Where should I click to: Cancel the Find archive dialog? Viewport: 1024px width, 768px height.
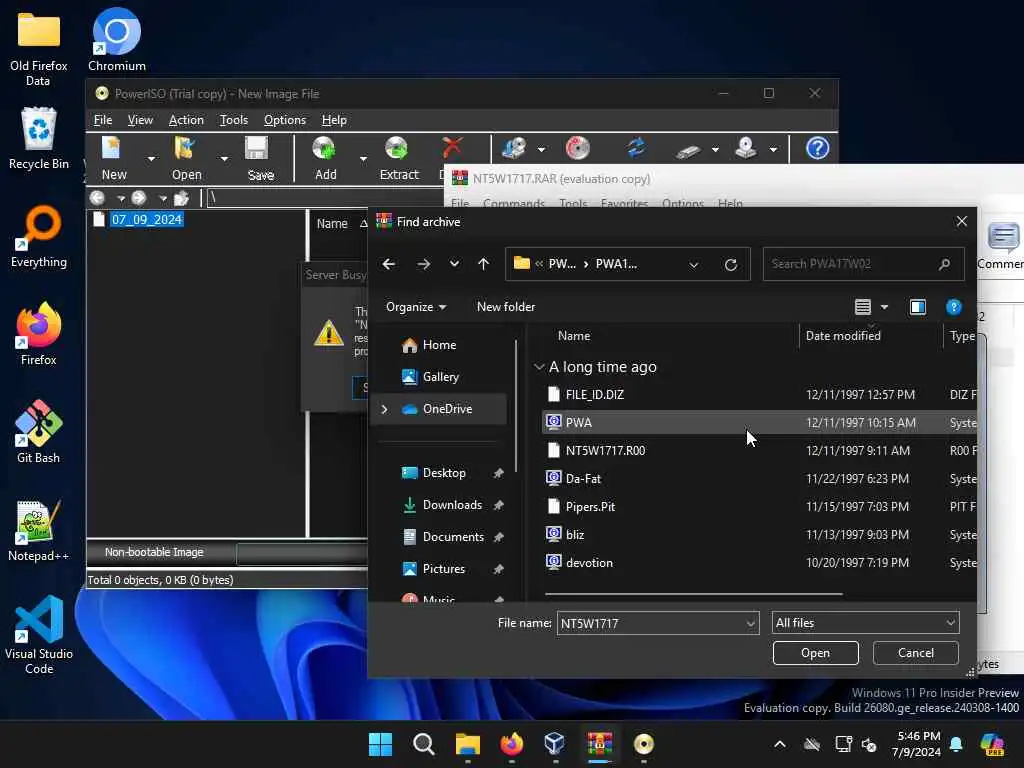click(x=916, y=653)
